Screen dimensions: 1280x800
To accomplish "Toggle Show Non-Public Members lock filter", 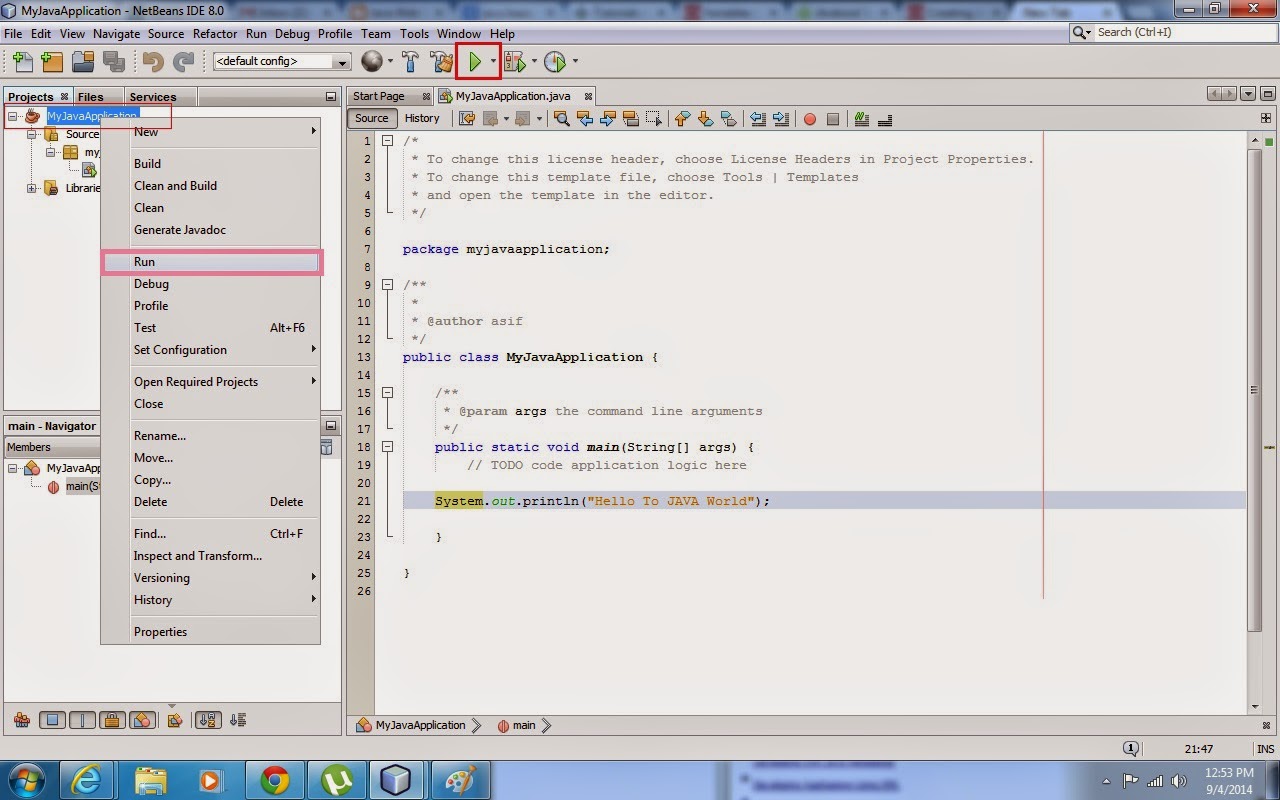I will 112,720.
